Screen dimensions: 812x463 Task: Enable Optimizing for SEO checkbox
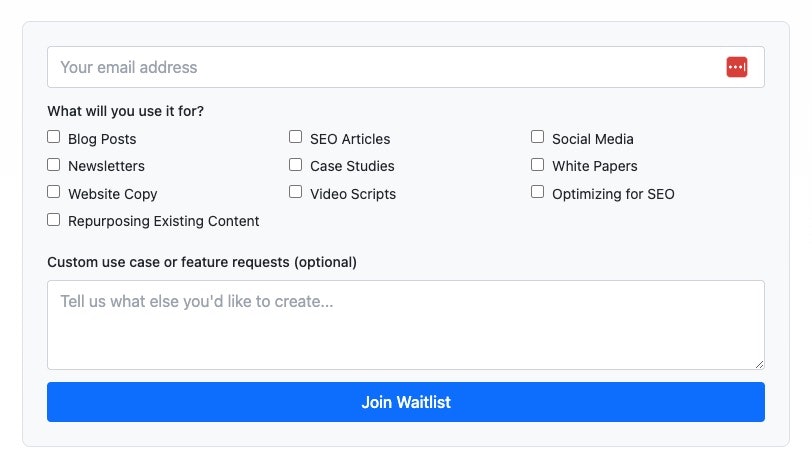click(x=538, y=192)
